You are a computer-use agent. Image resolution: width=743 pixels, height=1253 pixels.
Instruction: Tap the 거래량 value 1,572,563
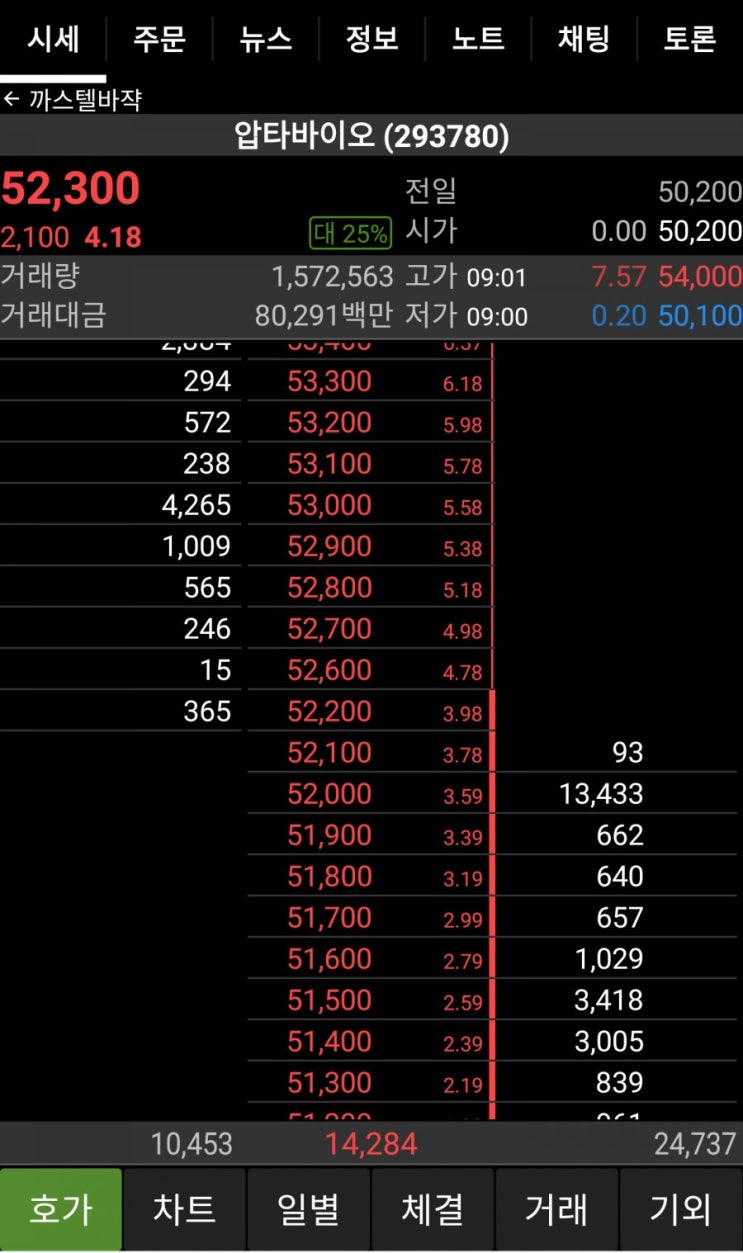[332, 277]
